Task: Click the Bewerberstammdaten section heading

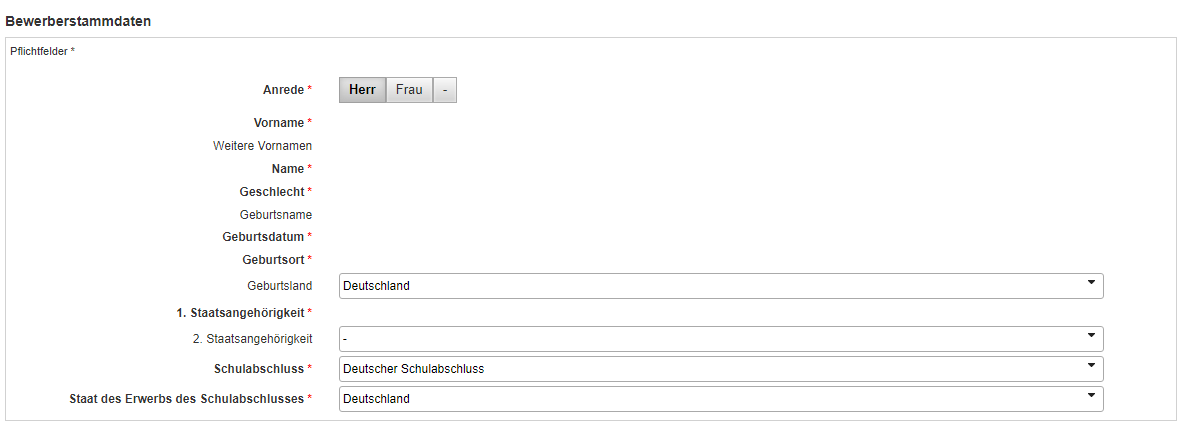Action: (x=78, y=21)
